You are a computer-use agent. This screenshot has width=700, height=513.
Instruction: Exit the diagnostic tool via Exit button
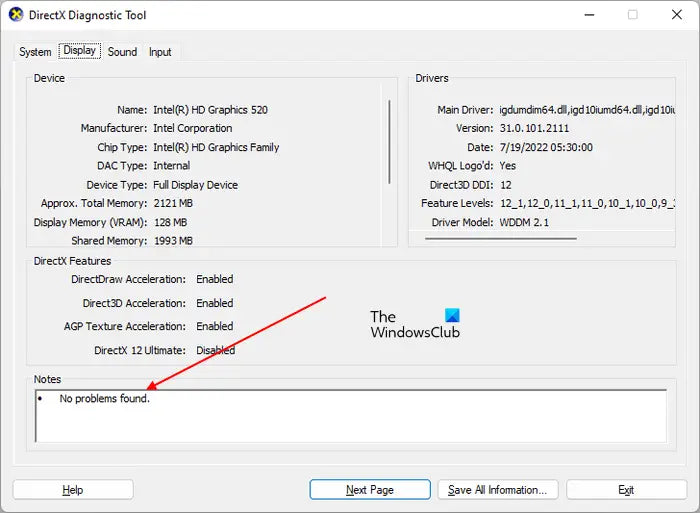[626, 490]
